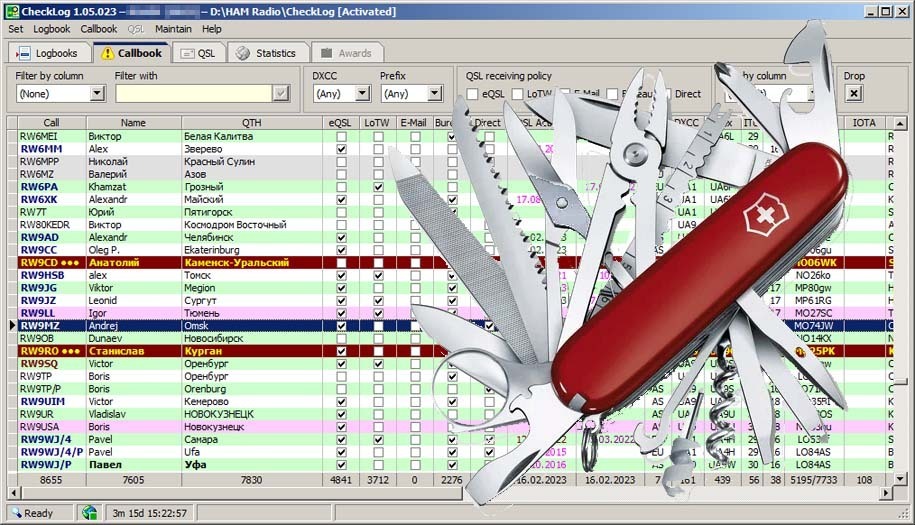This screenshot has height=525, width=915.
Task: Toggle E-Mail checkbox for RW6MPP row
Action: click(x=415, y=162)
